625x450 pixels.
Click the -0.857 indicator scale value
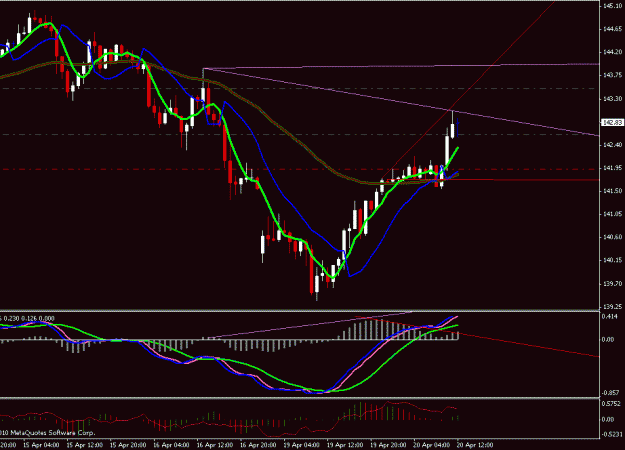pos(610,393)
